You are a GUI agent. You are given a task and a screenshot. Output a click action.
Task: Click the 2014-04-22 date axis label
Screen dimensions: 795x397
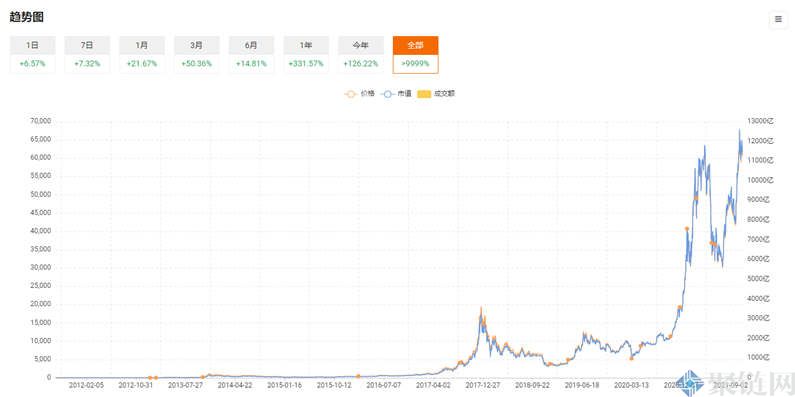[x=235, y=385]
